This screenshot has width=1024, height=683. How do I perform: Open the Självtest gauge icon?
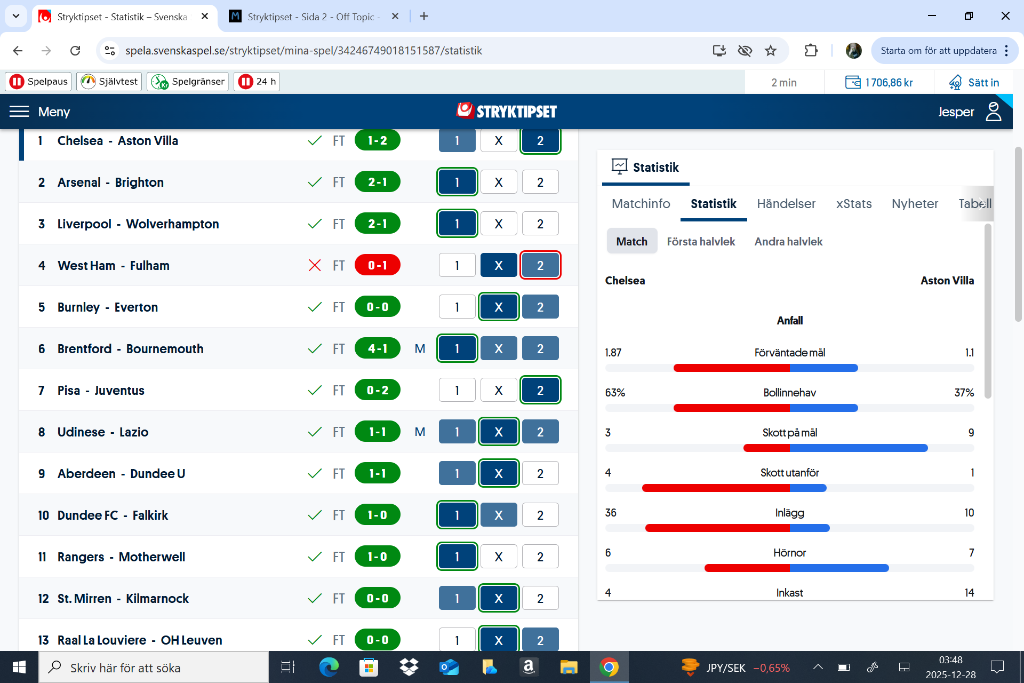[x=89, y=82]
